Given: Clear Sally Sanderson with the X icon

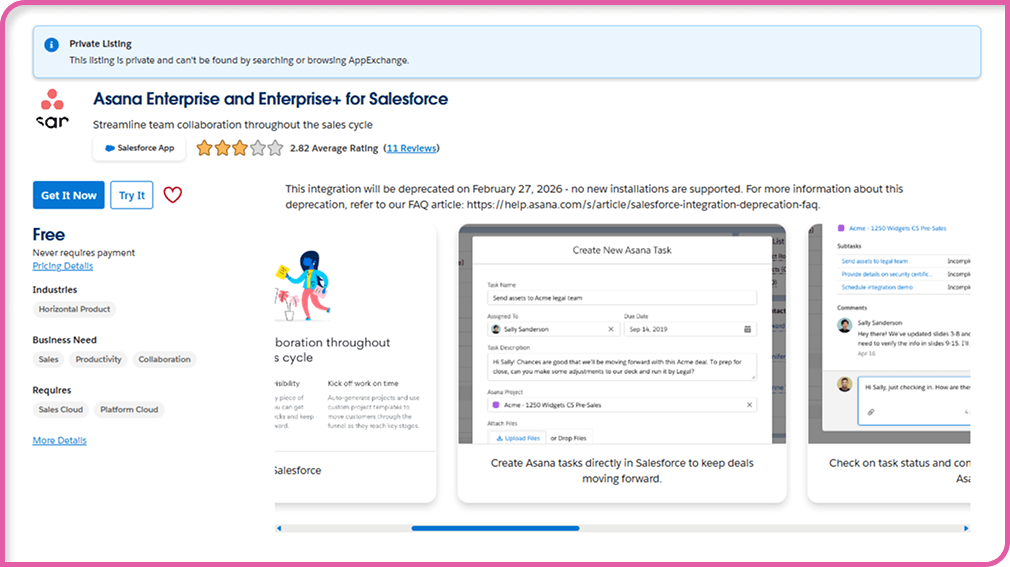Looking at the screenshot, I should [x=611, y=329].
